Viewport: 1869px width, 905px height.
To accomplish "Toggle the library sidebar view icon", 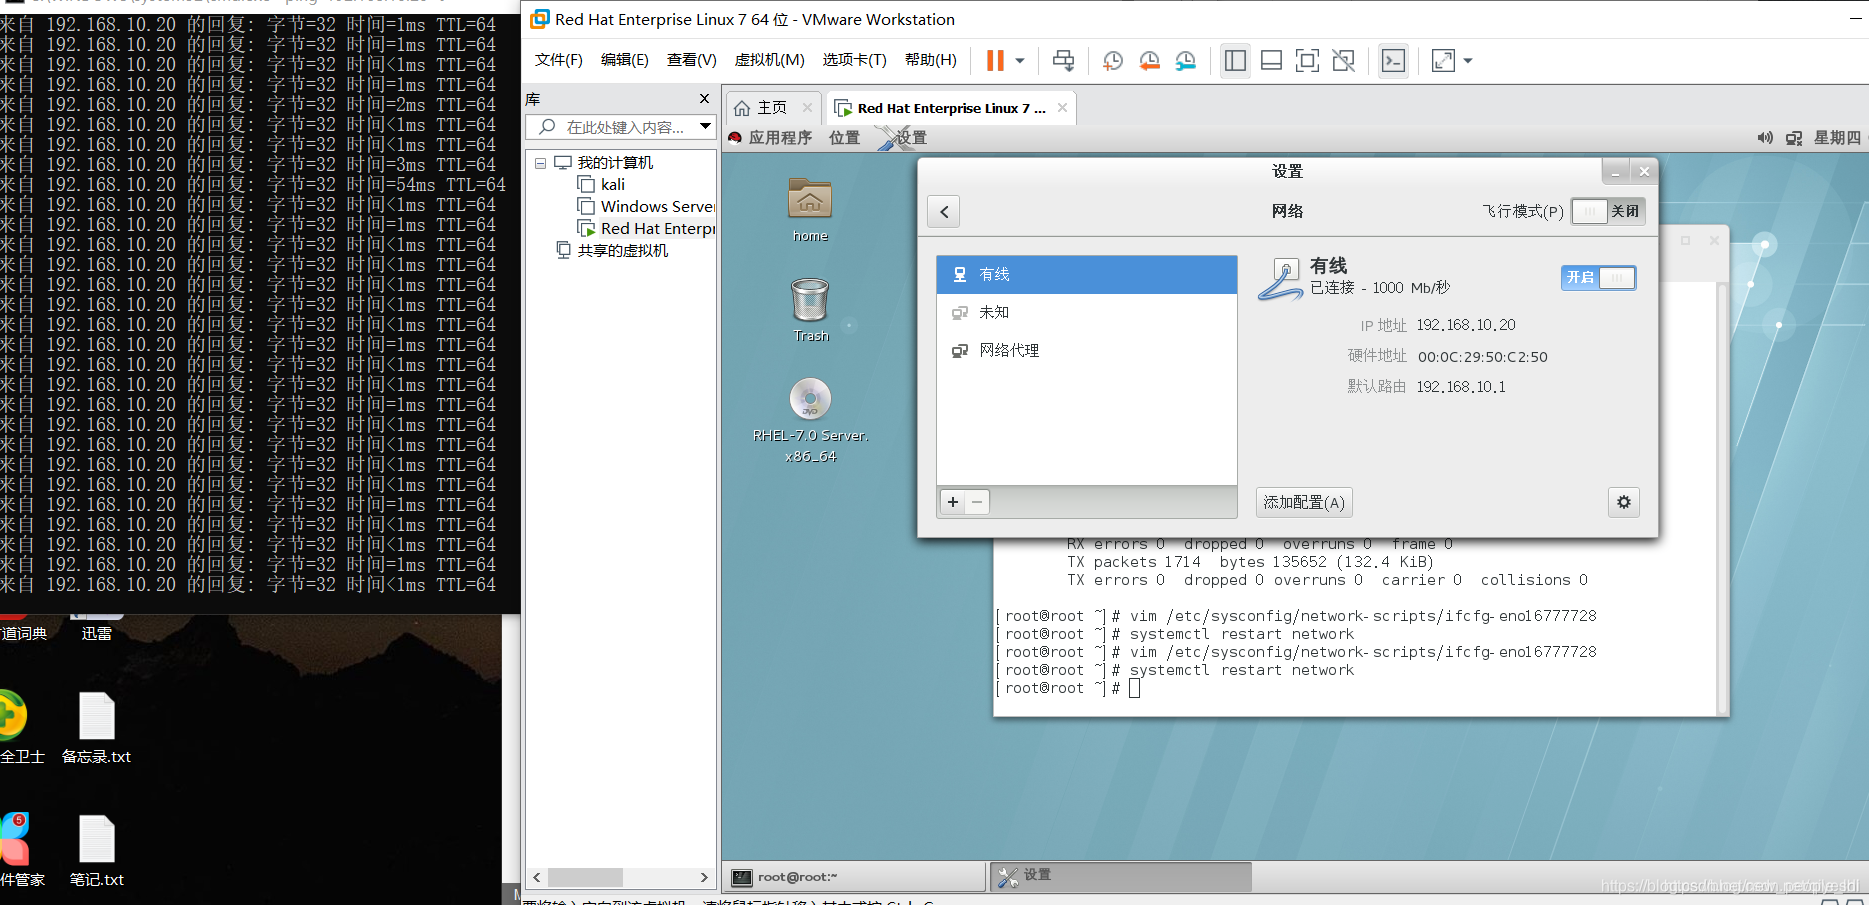I will click(1235, 61).
